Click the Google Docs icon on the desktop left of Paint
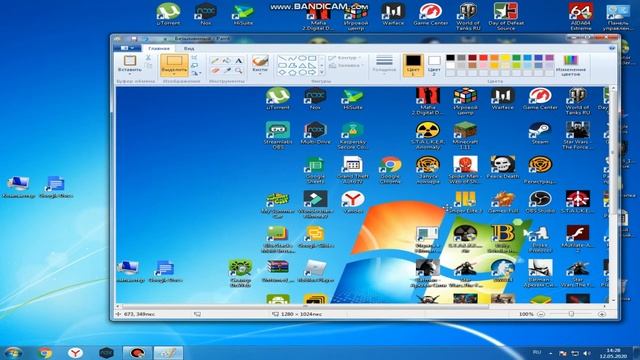The width and height of the screenshot is (640, 360). [56, 187]
